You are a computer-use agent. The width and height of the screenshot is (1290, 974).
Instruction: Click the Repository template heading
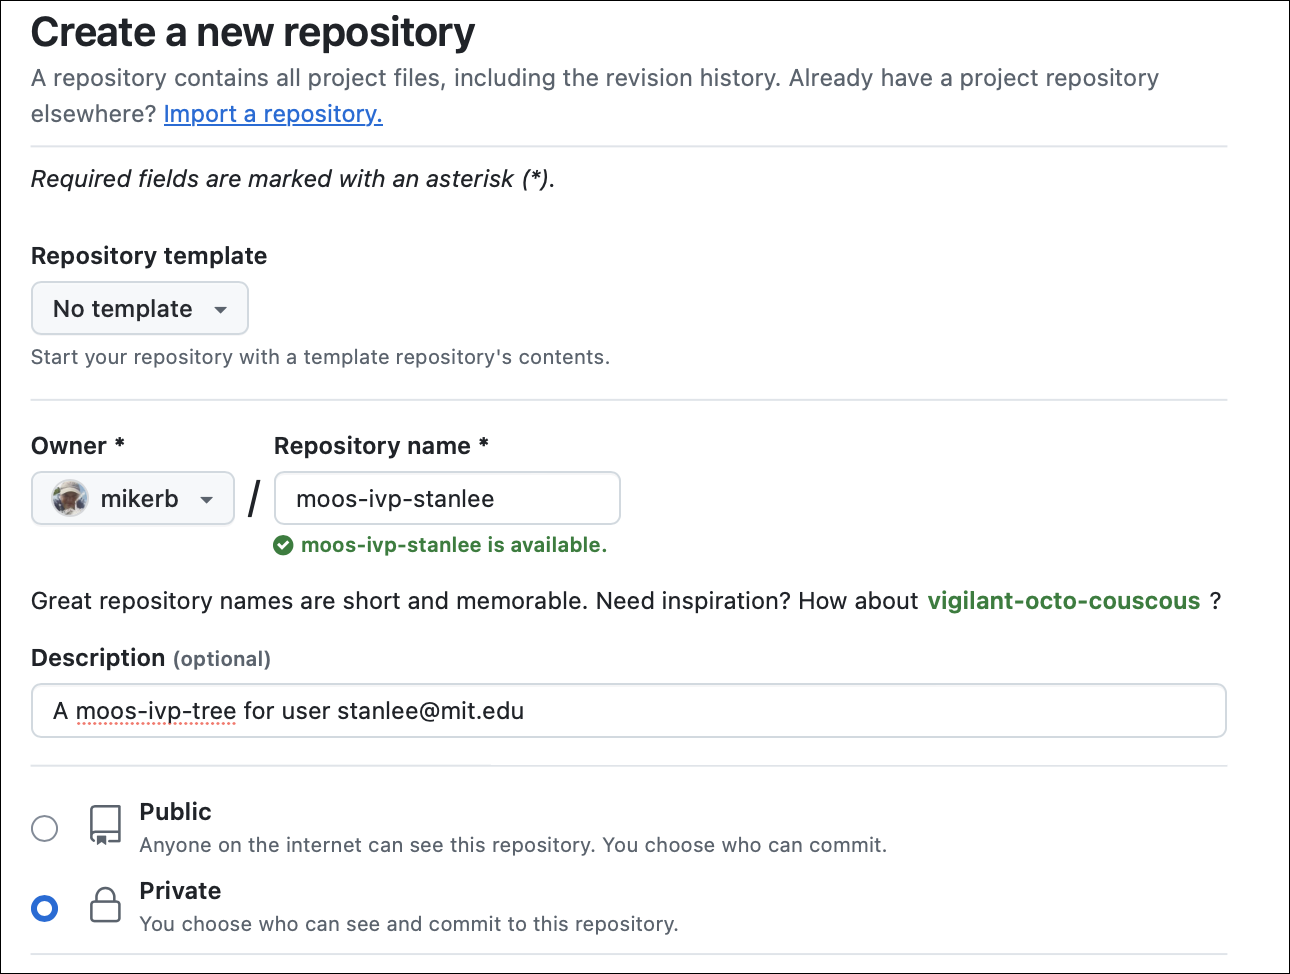[149, 256]
